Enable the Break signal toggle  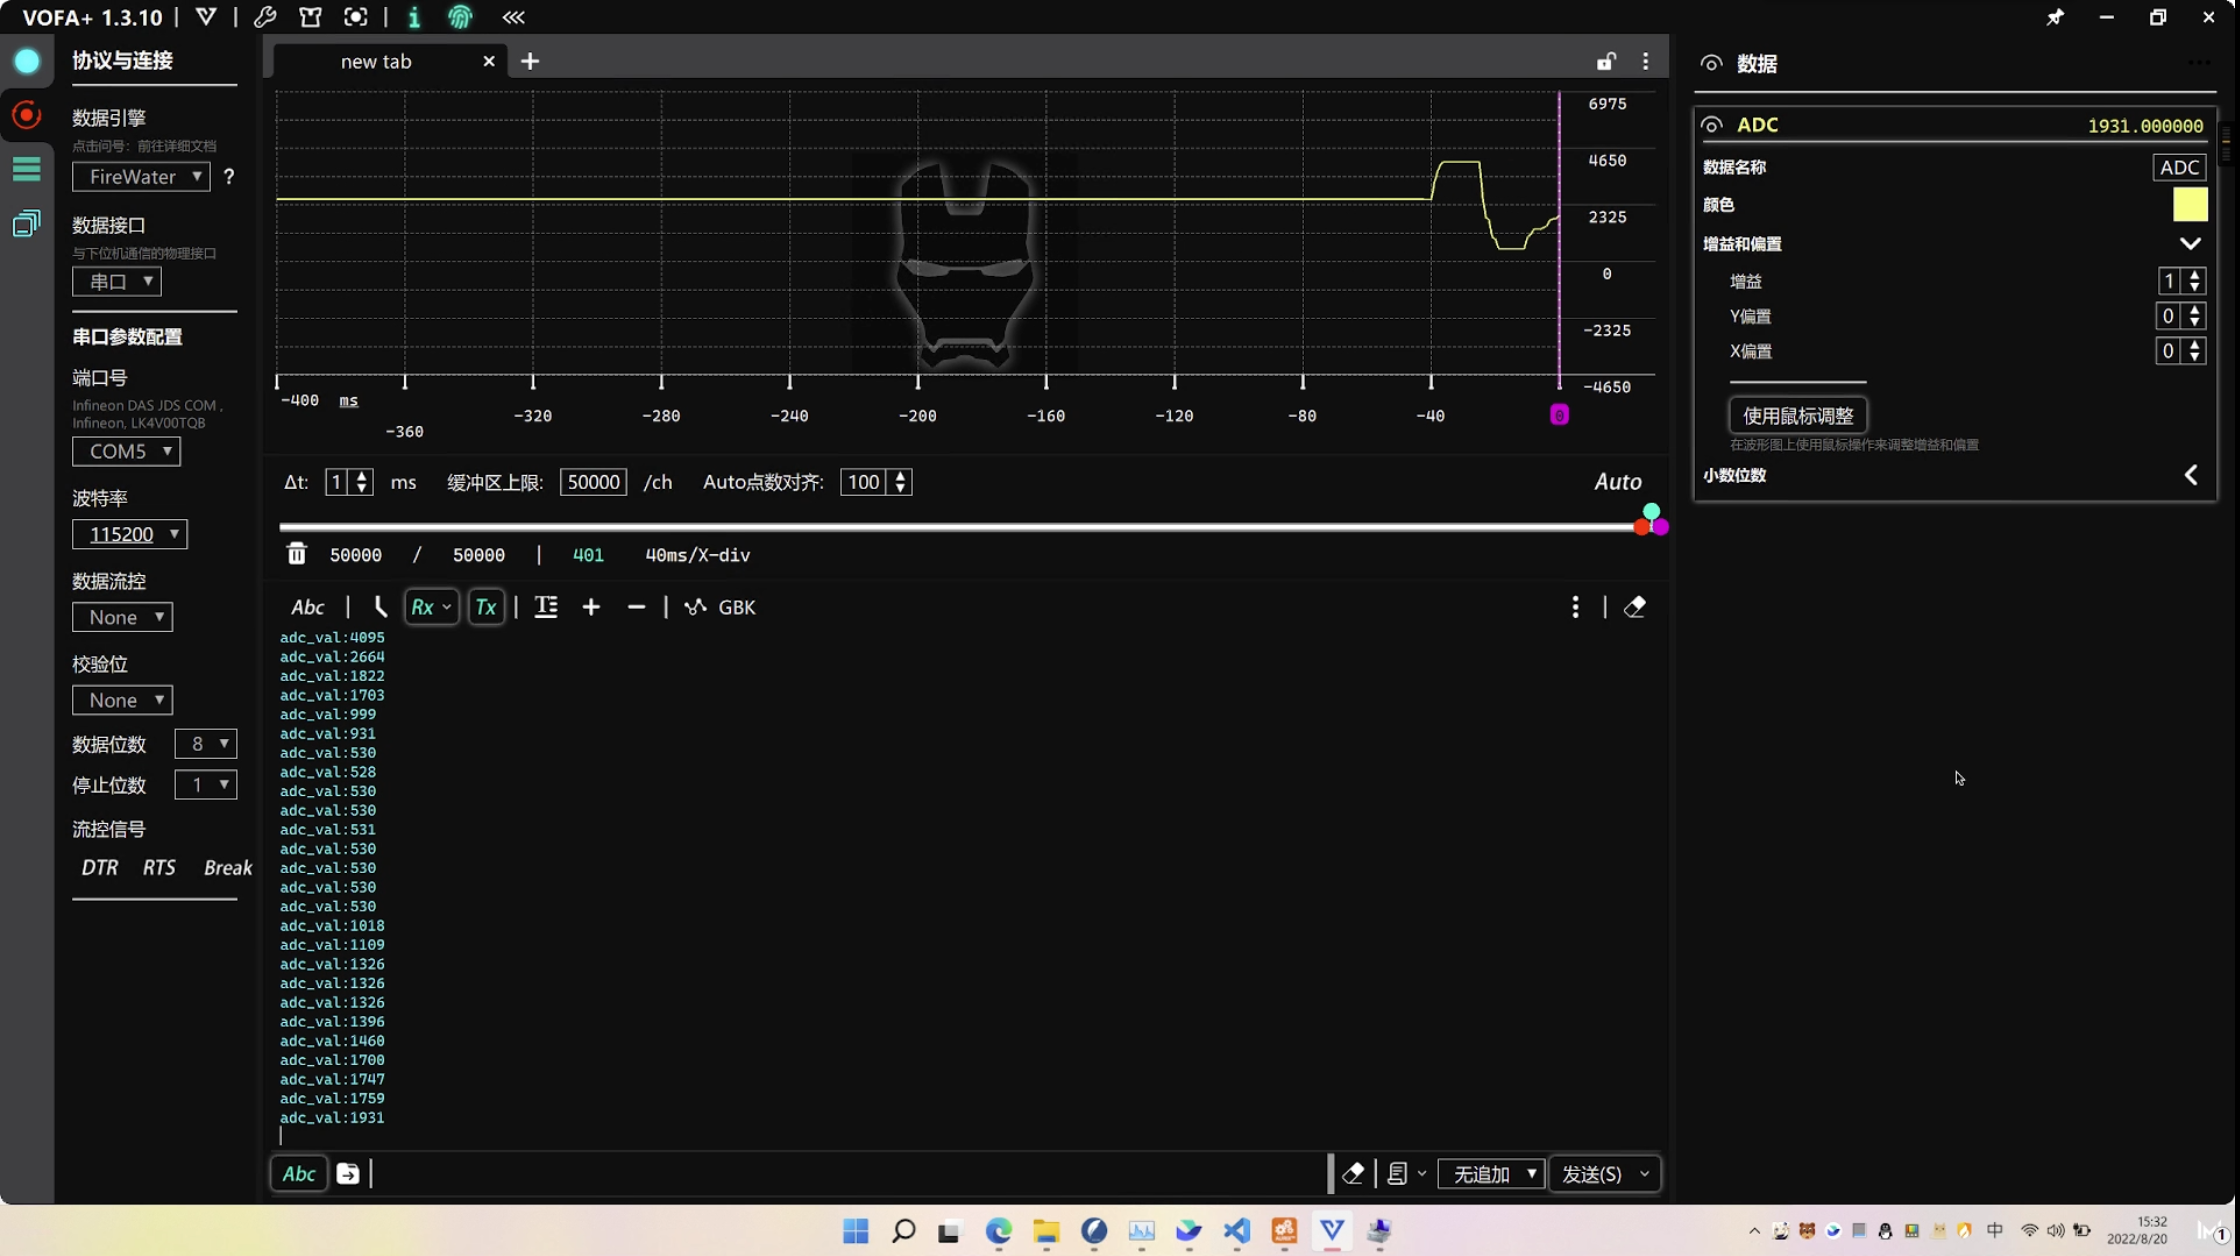(x=226, y=867)
